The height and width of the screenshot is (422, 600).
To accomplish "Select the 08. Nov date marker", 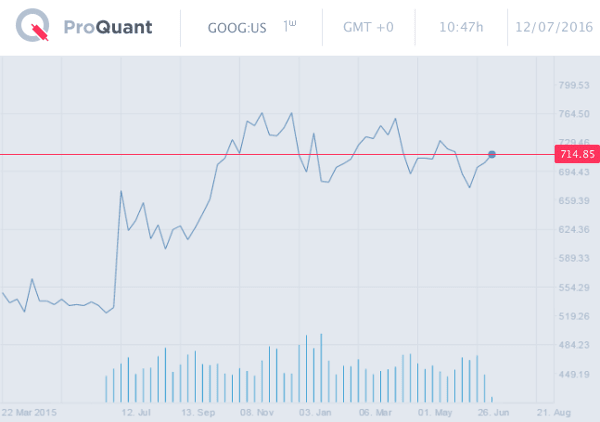I will [x=258, y=411].
